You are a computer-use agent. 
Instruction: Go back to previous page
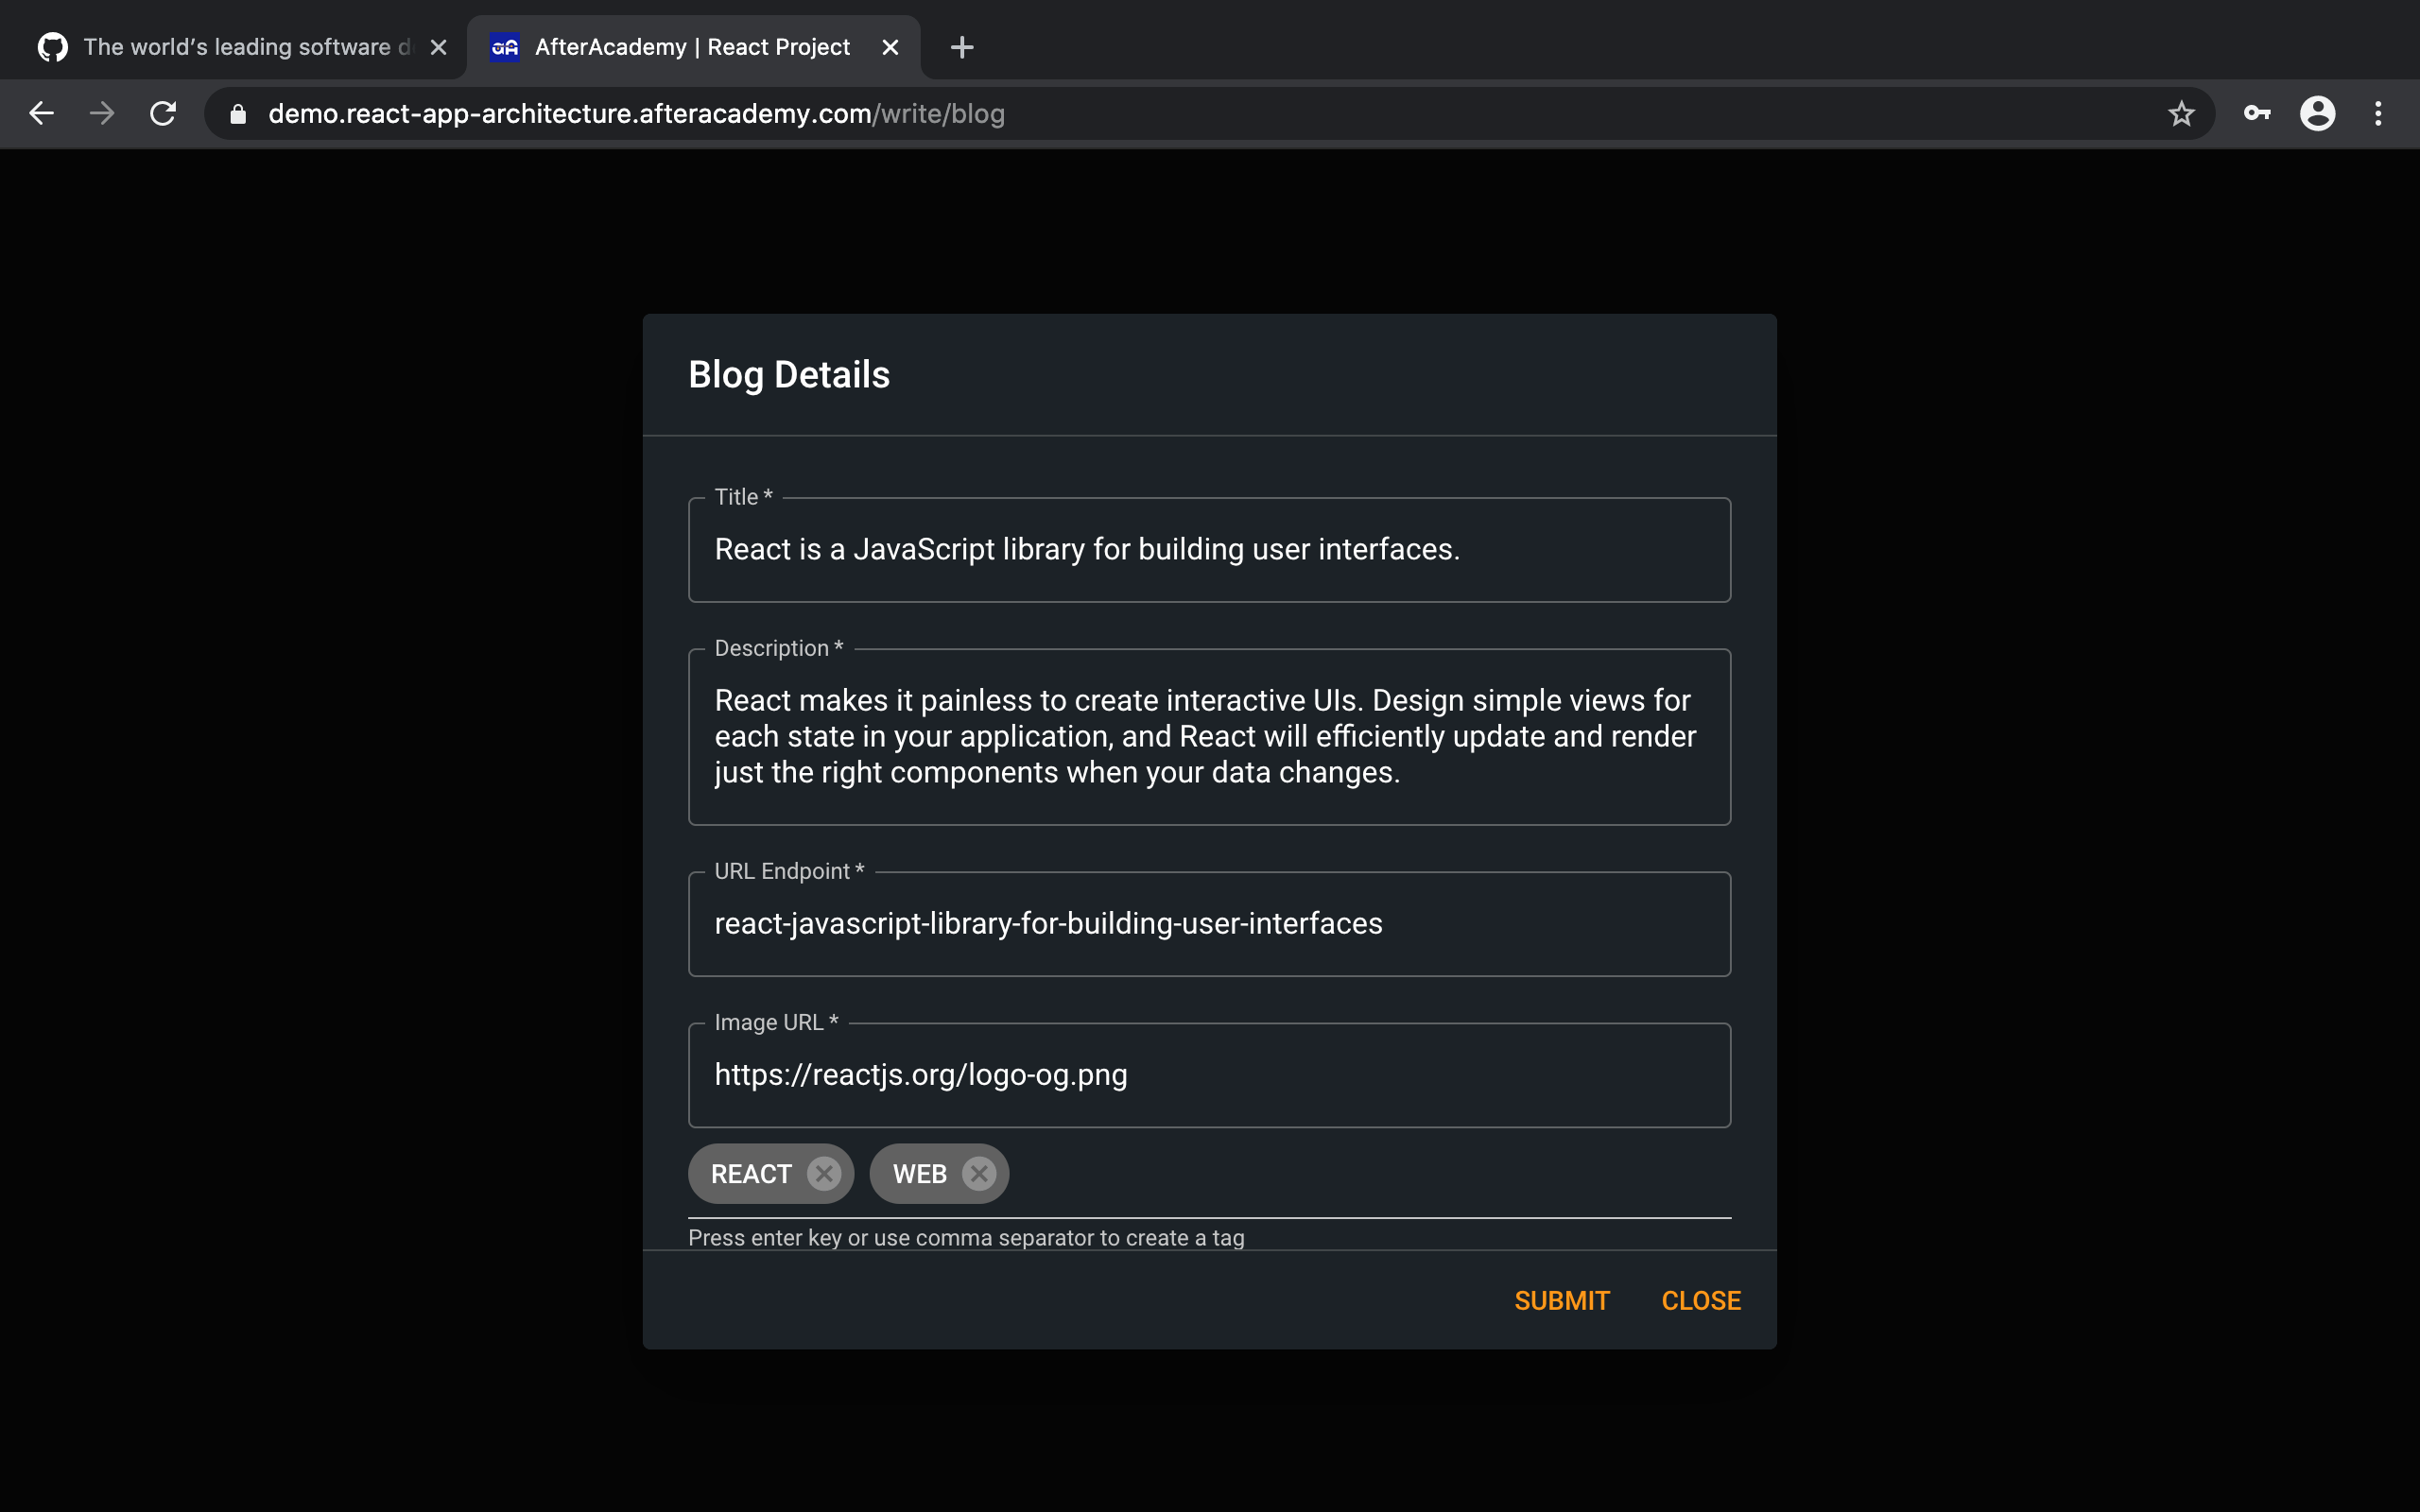click(x=42, y=114)
